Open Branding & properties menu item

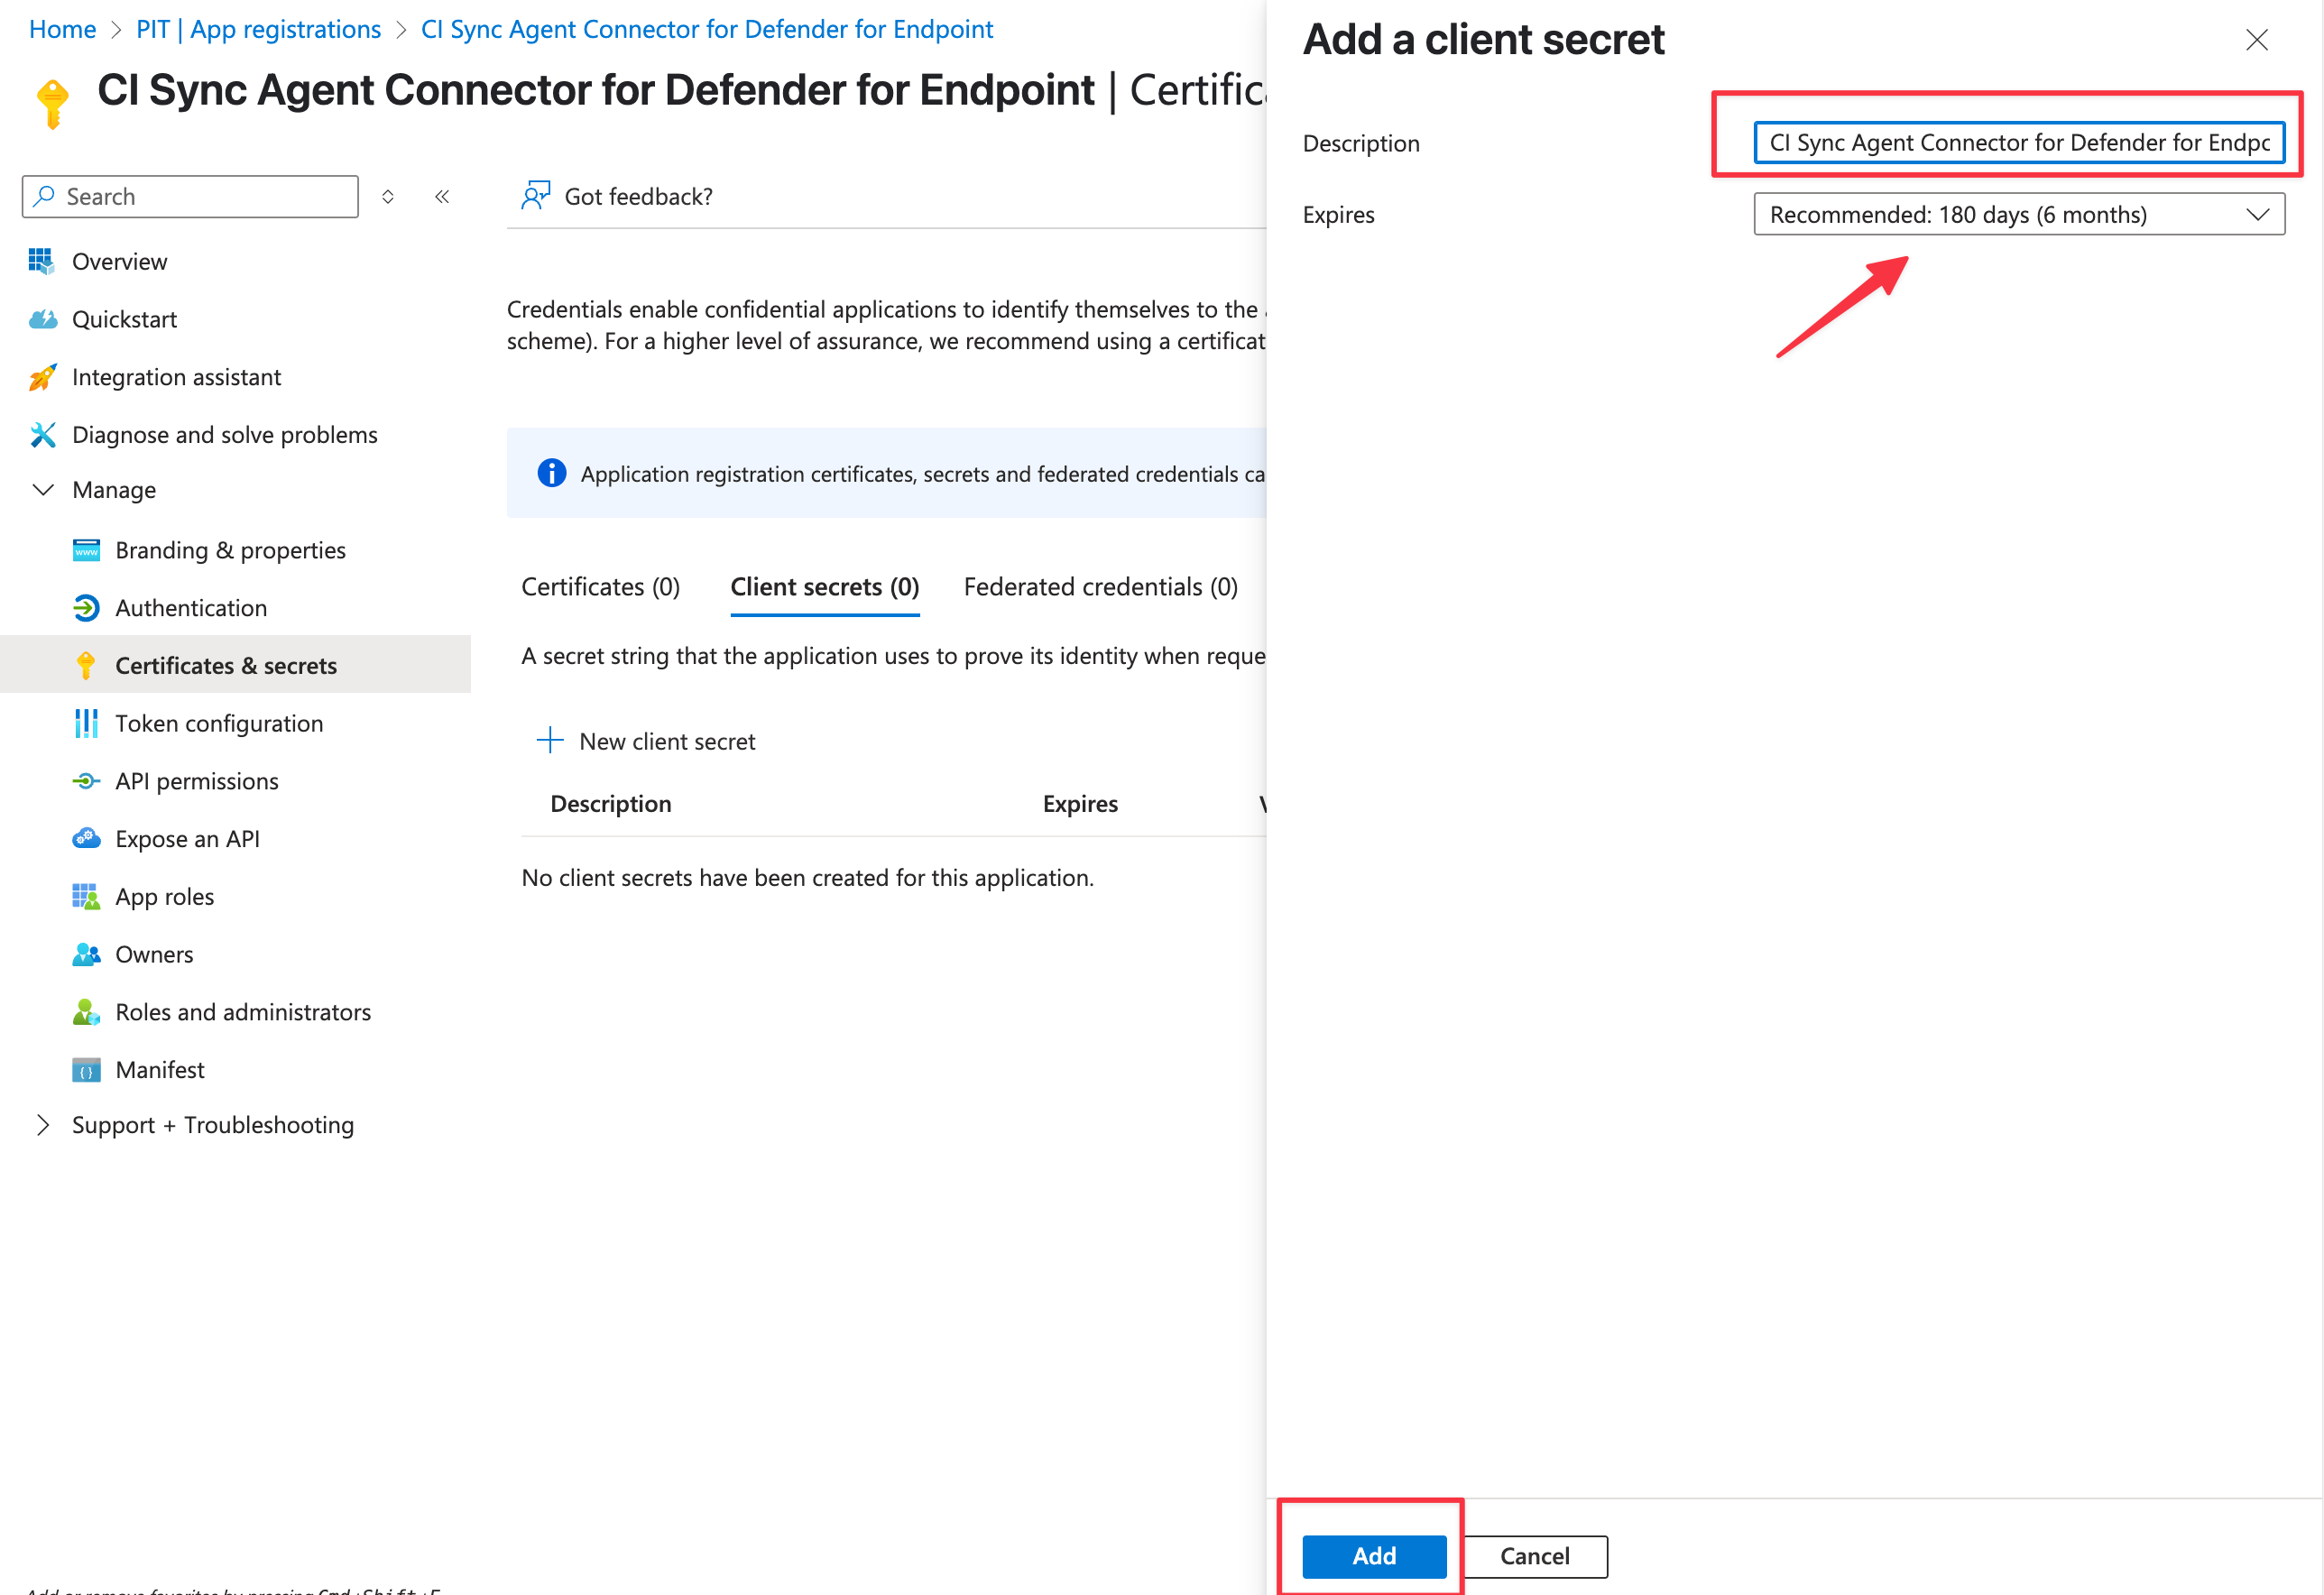[x=230, y=550]
